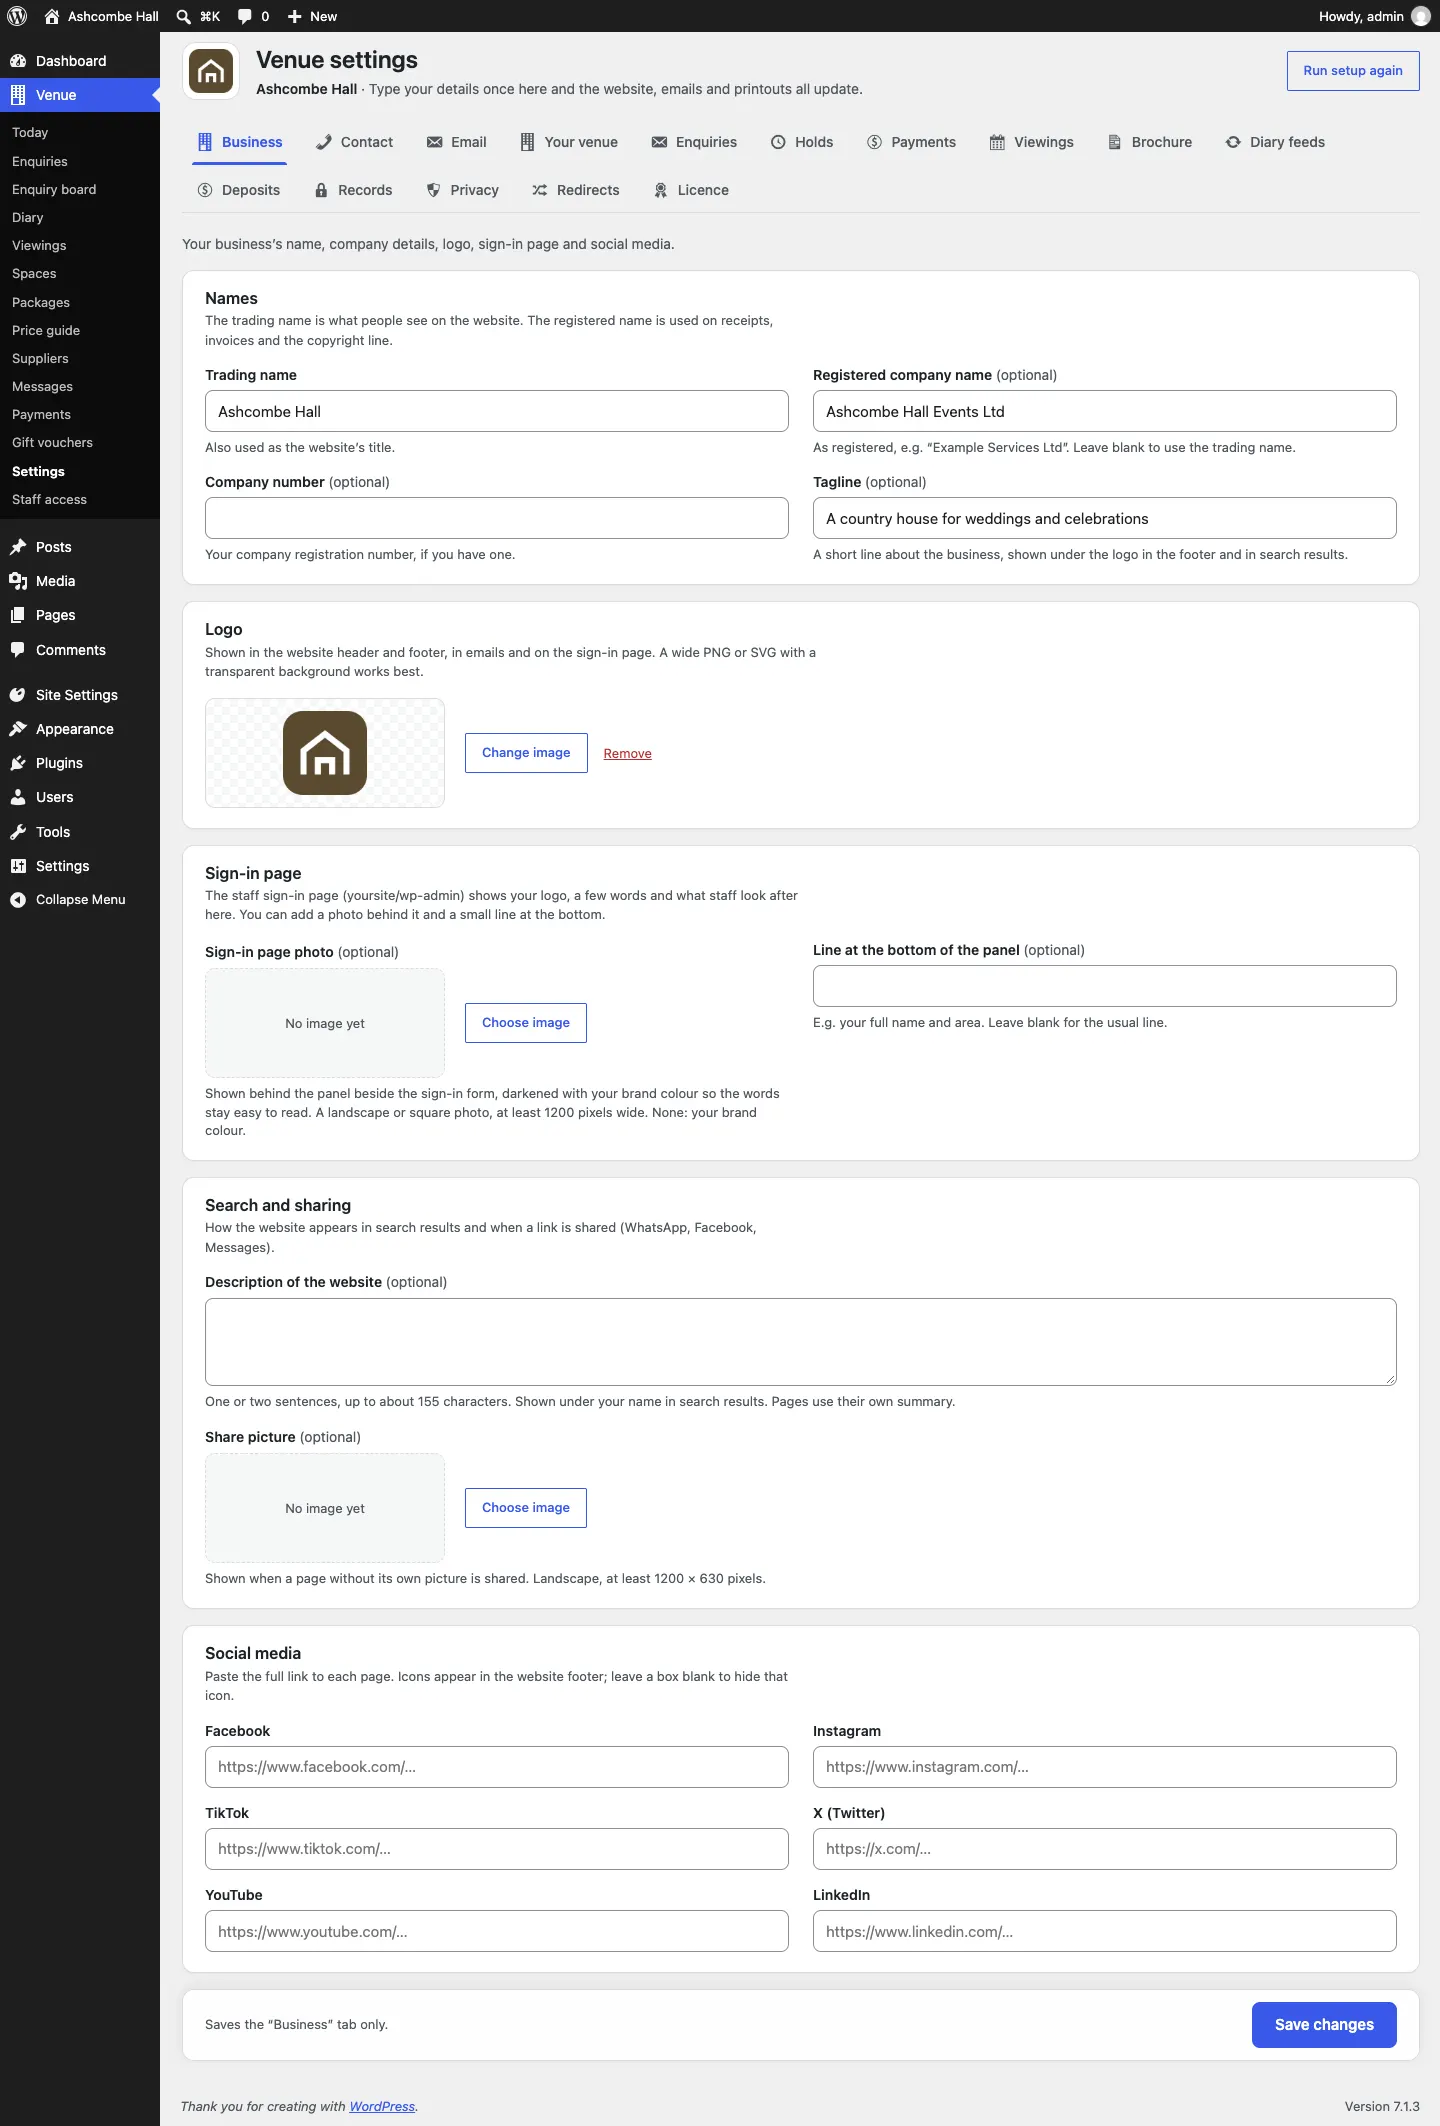This screenshot has height=2126, width=1440.
Task: Click the plus New icon
Action: [294, 16]
